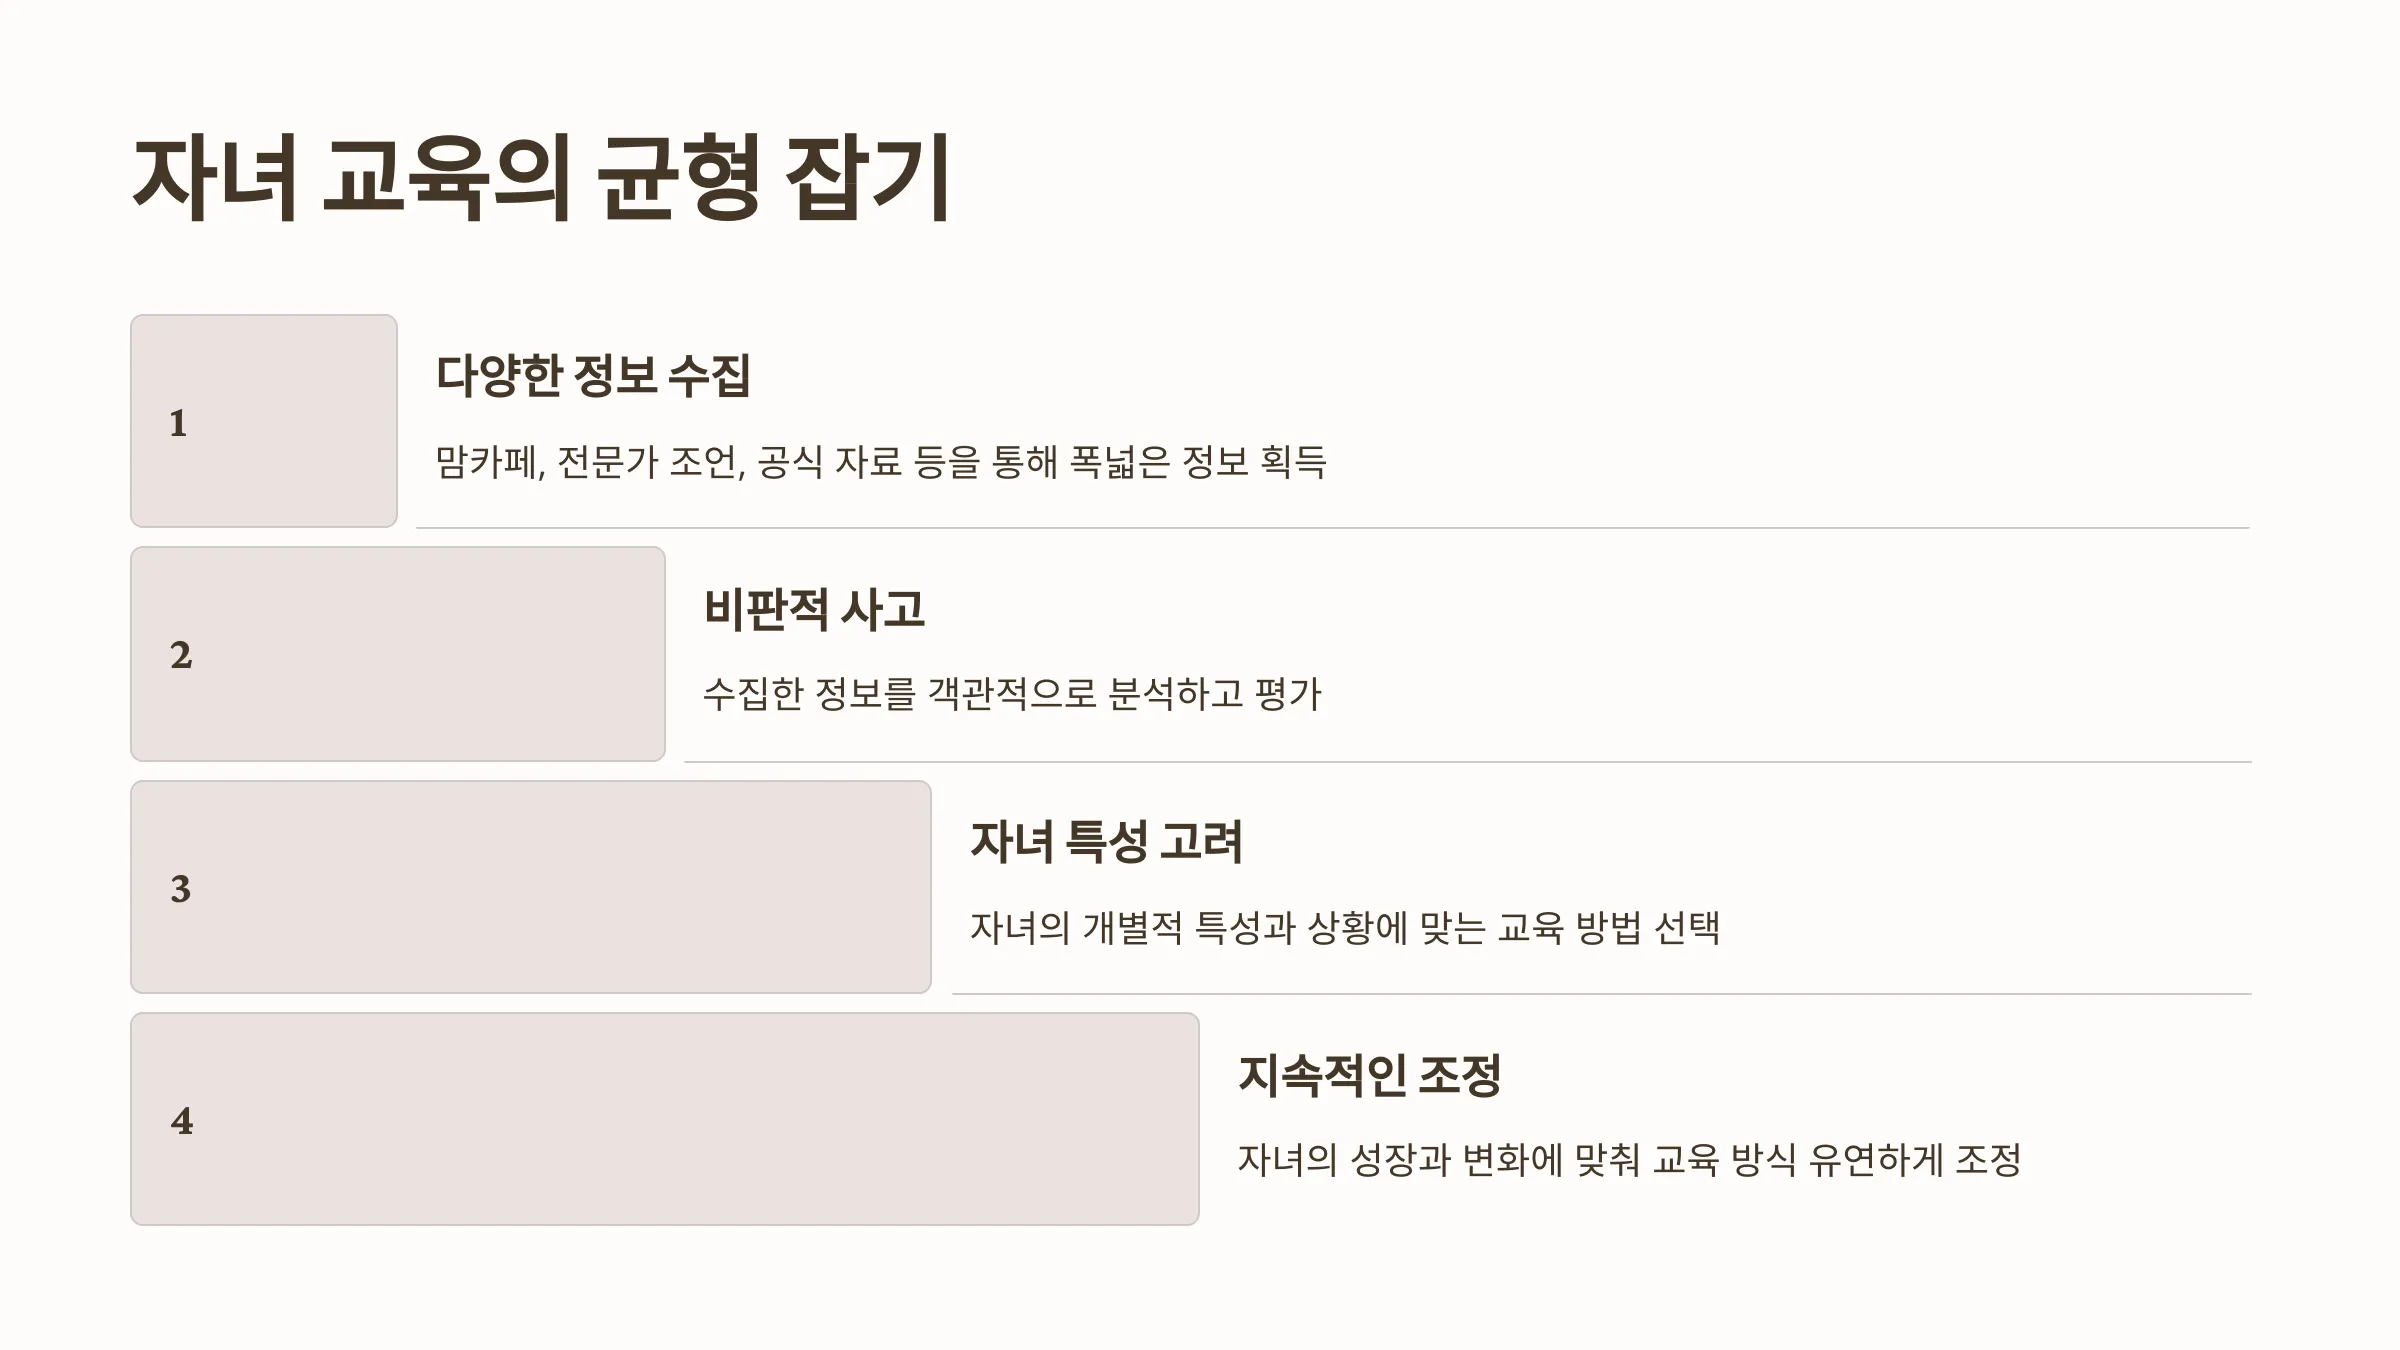Click the text about 자녀의 개별적 특성과 상황
The image size is (2400, 1350).
tap(1345, 928)
